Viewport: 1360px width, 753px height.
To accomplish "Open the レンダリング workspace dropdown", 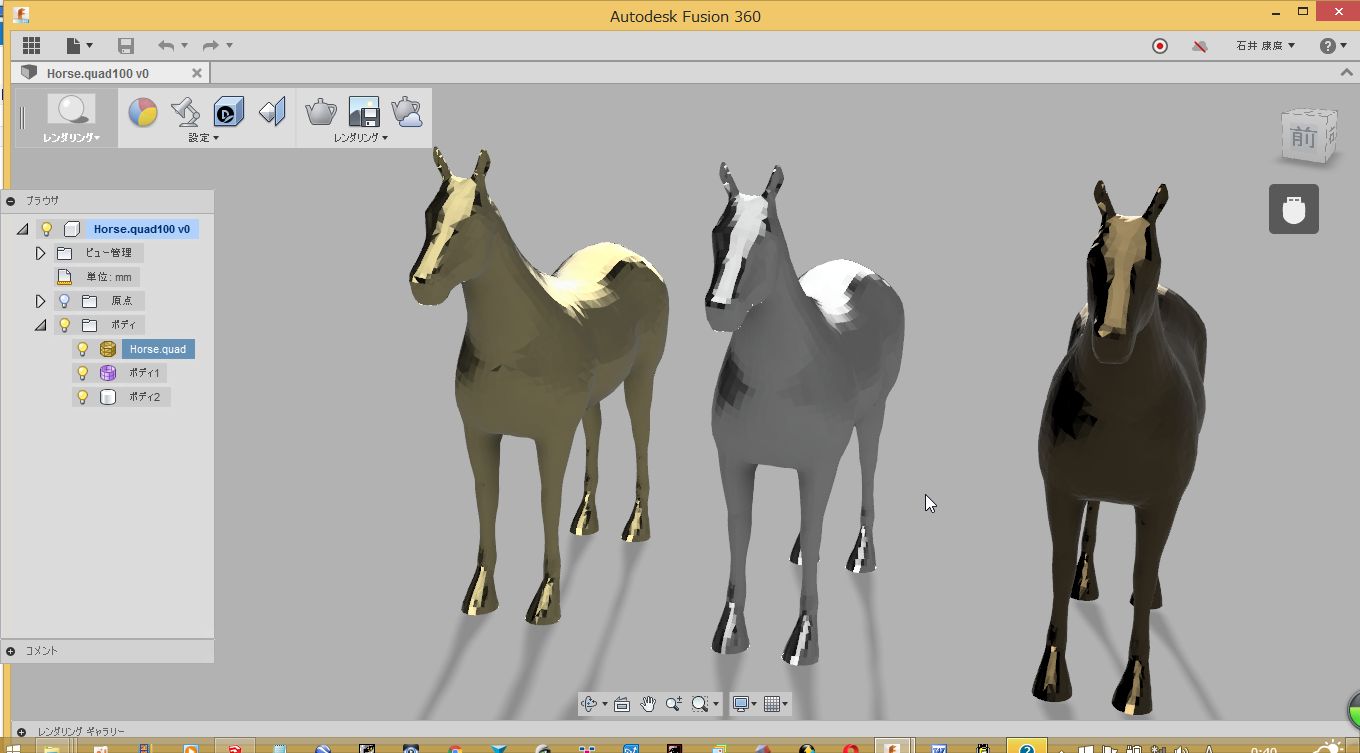I will [71, 138].
